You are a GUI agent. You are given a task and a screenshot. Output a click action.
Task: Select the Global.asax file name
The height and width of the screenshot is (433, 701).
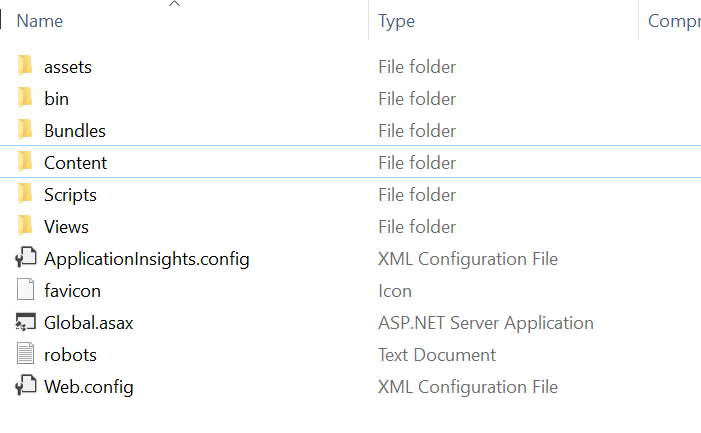89,323
